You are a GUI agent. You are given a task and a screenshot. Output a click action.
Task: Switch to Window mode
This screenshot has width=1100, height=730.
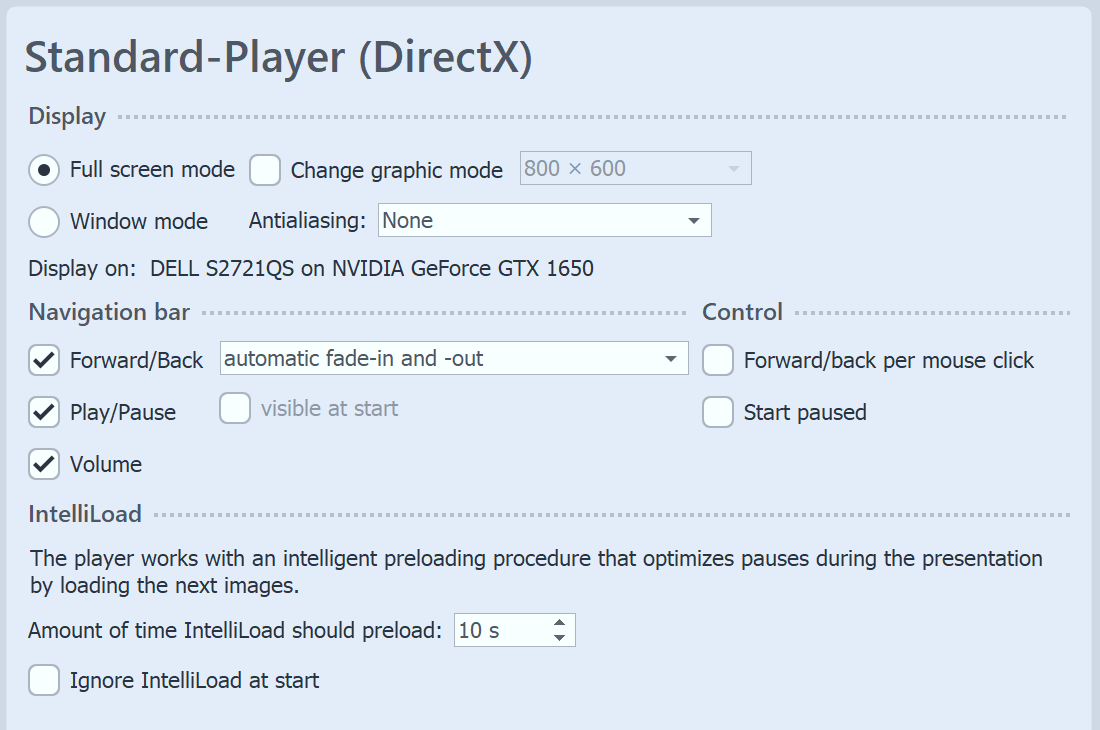coord(42,221)
